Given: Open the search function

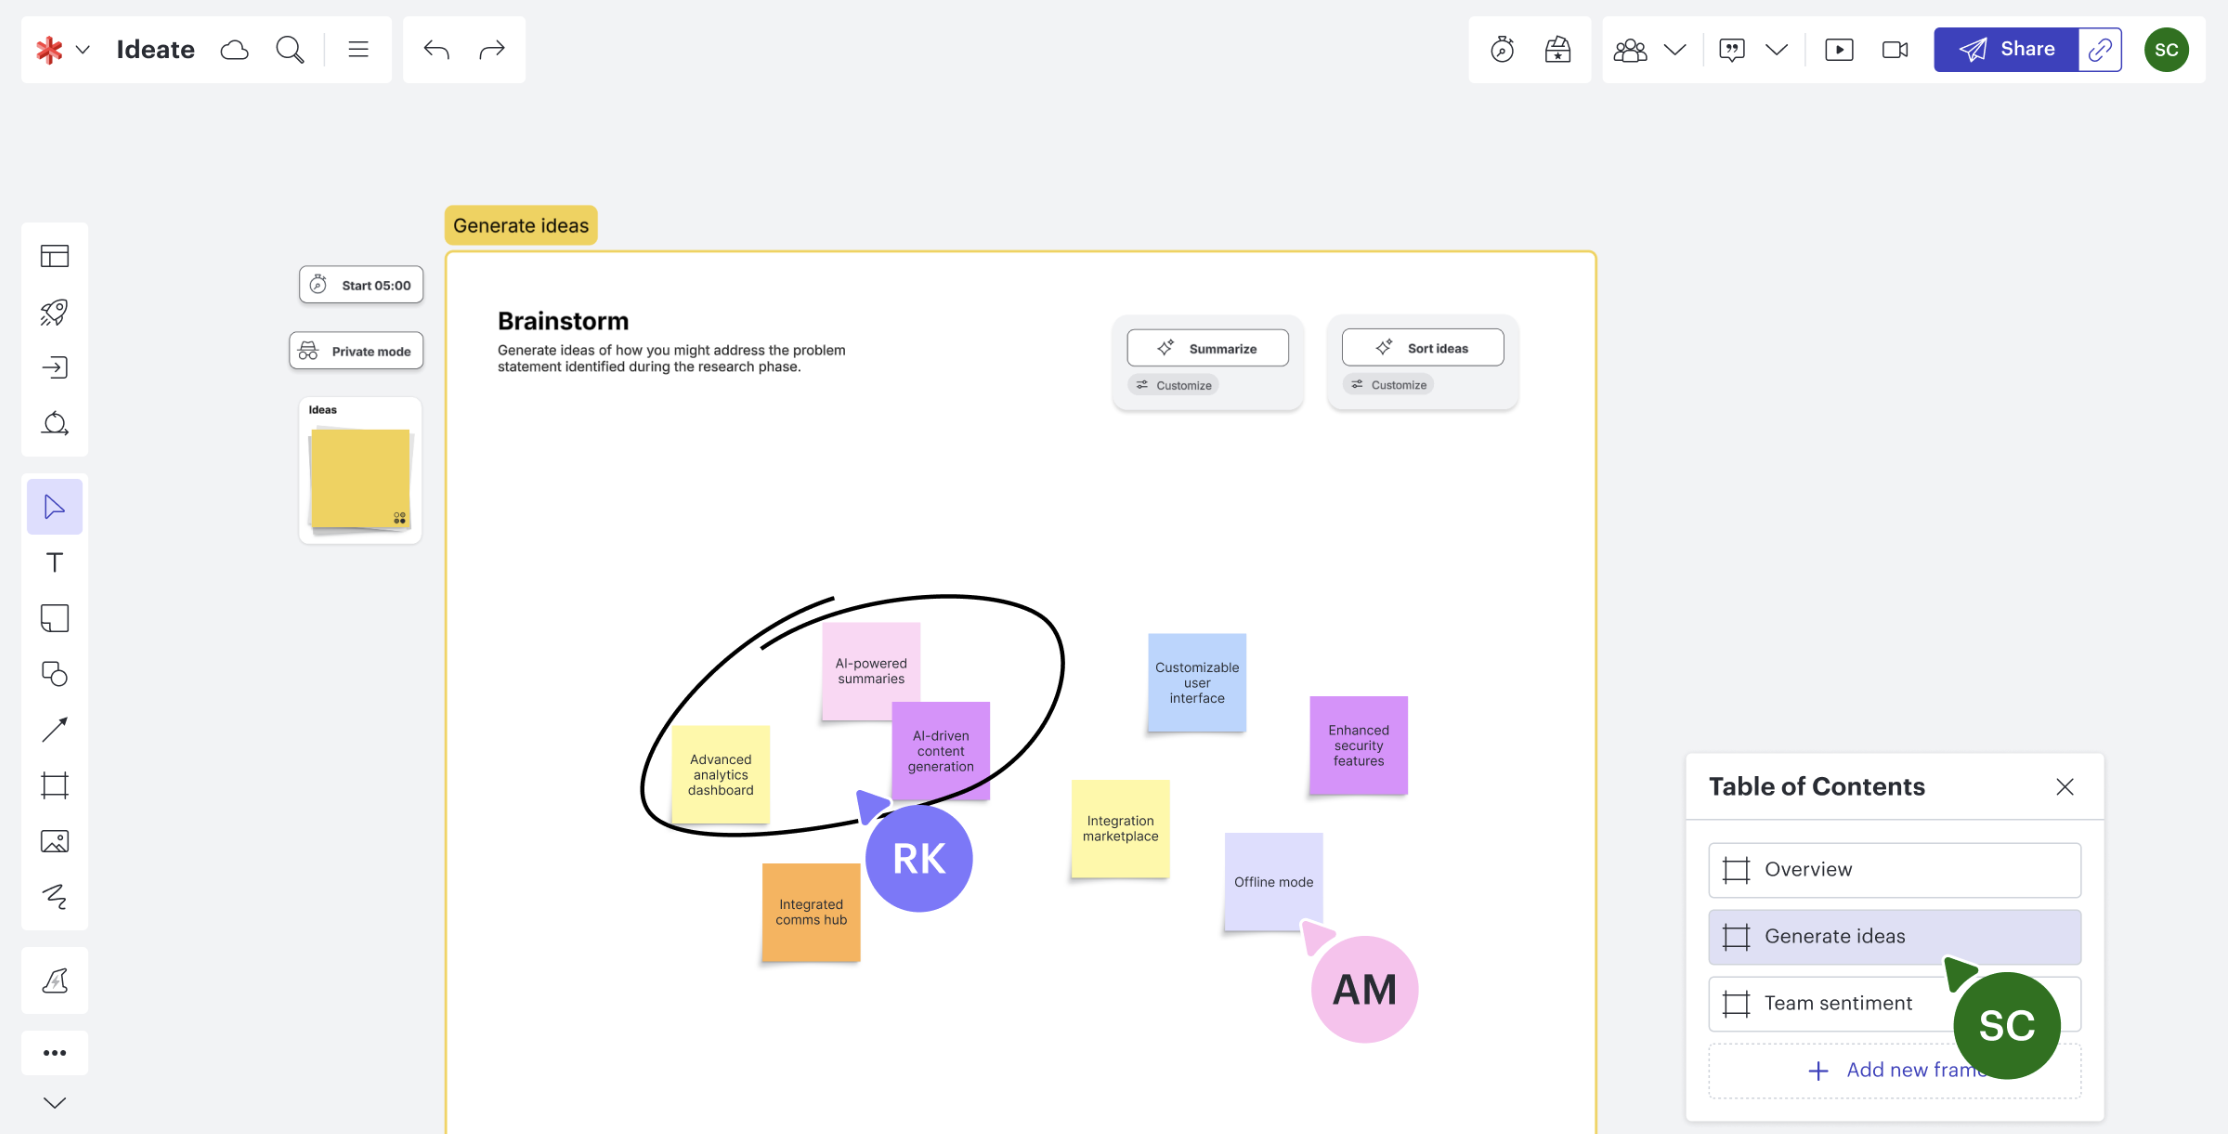Looking at the screenshot, I should click(290, 49).
